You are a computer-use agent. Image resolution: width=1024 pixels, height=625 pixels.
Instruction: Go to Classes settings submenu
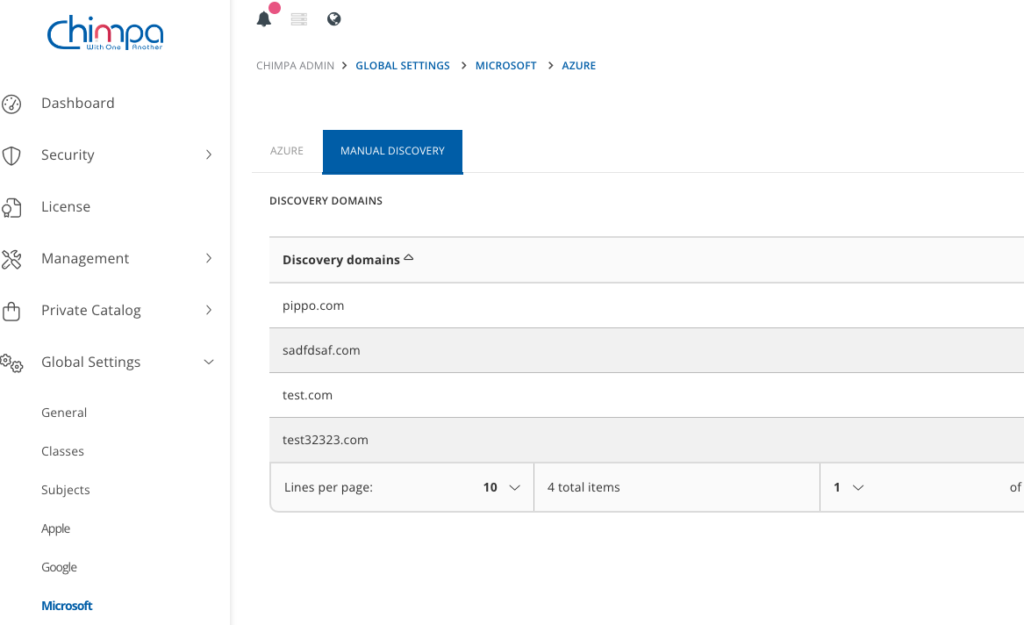tap(63, 451)
